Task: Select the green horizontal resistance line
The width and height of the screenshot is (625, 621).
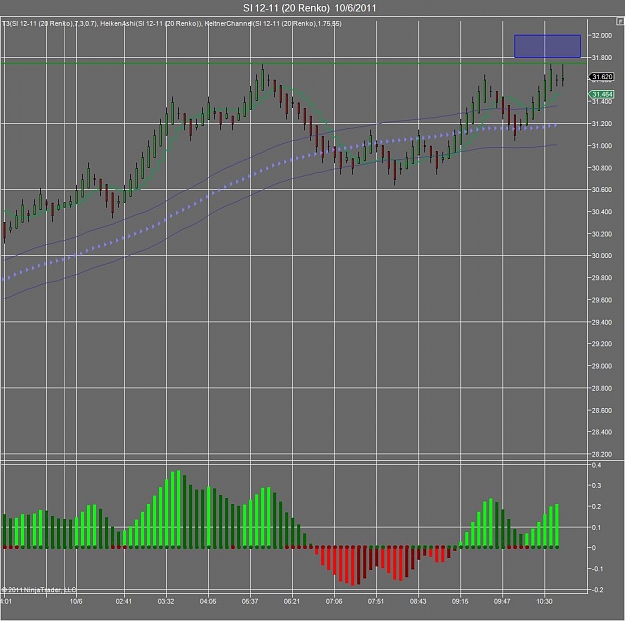Action: pyautogui.click(x=294, y=63)
